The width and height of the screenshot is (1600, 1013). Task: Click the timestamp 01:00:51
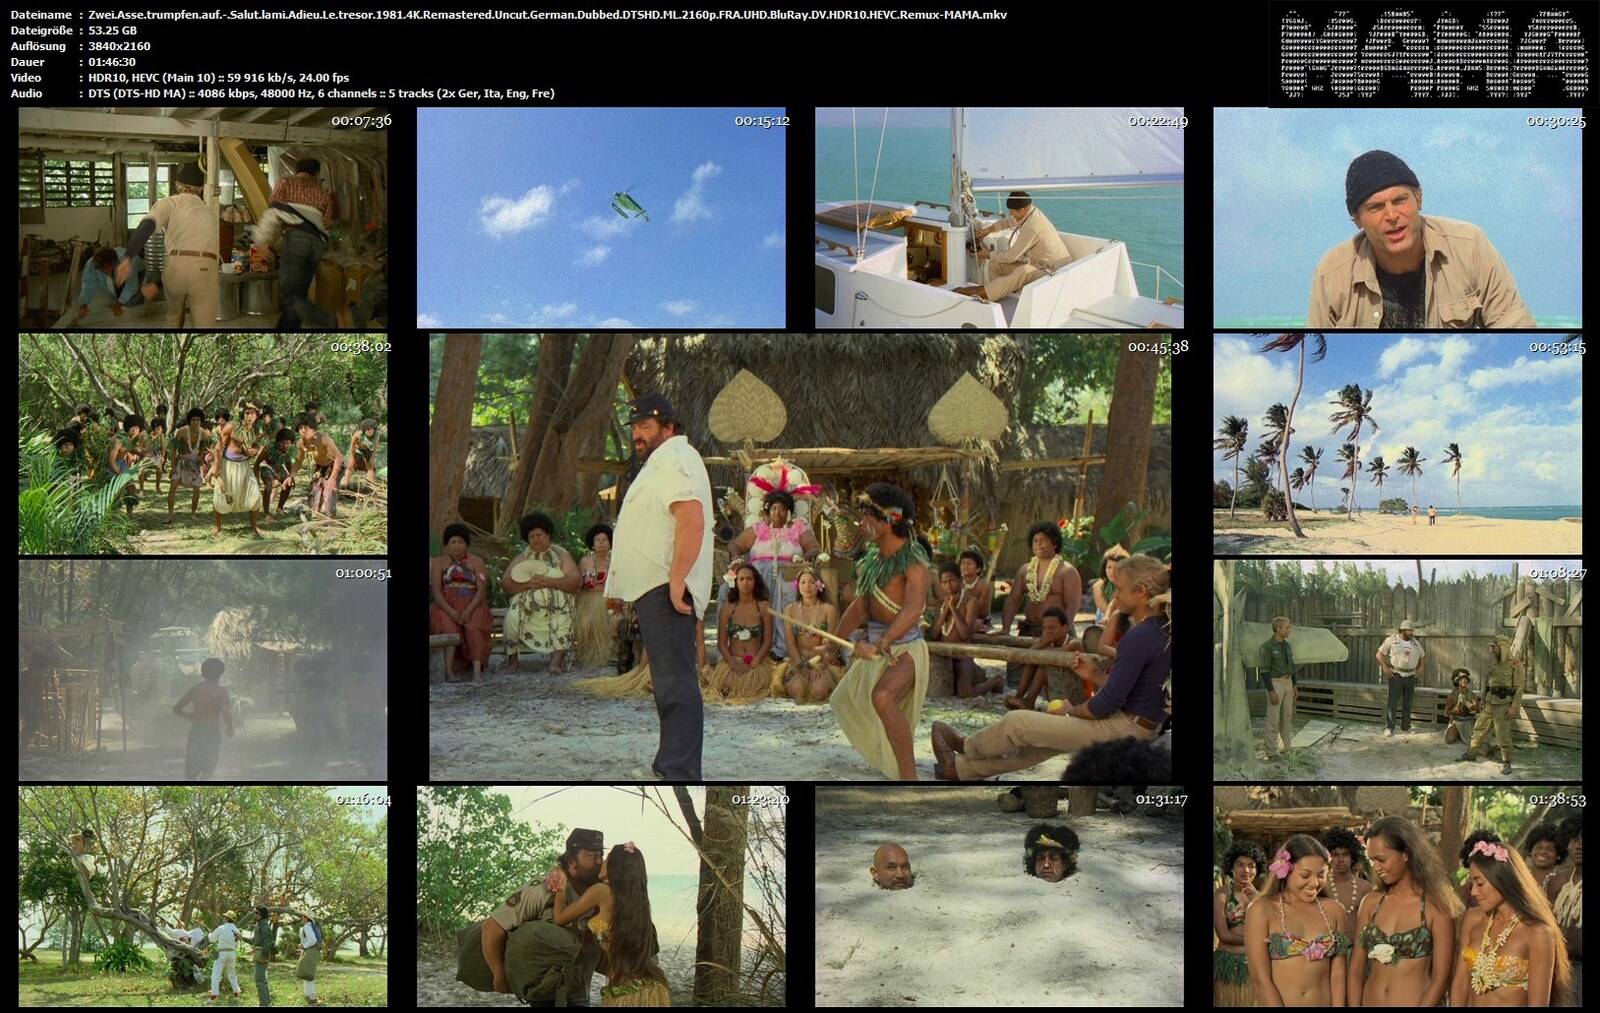(363, 573)
